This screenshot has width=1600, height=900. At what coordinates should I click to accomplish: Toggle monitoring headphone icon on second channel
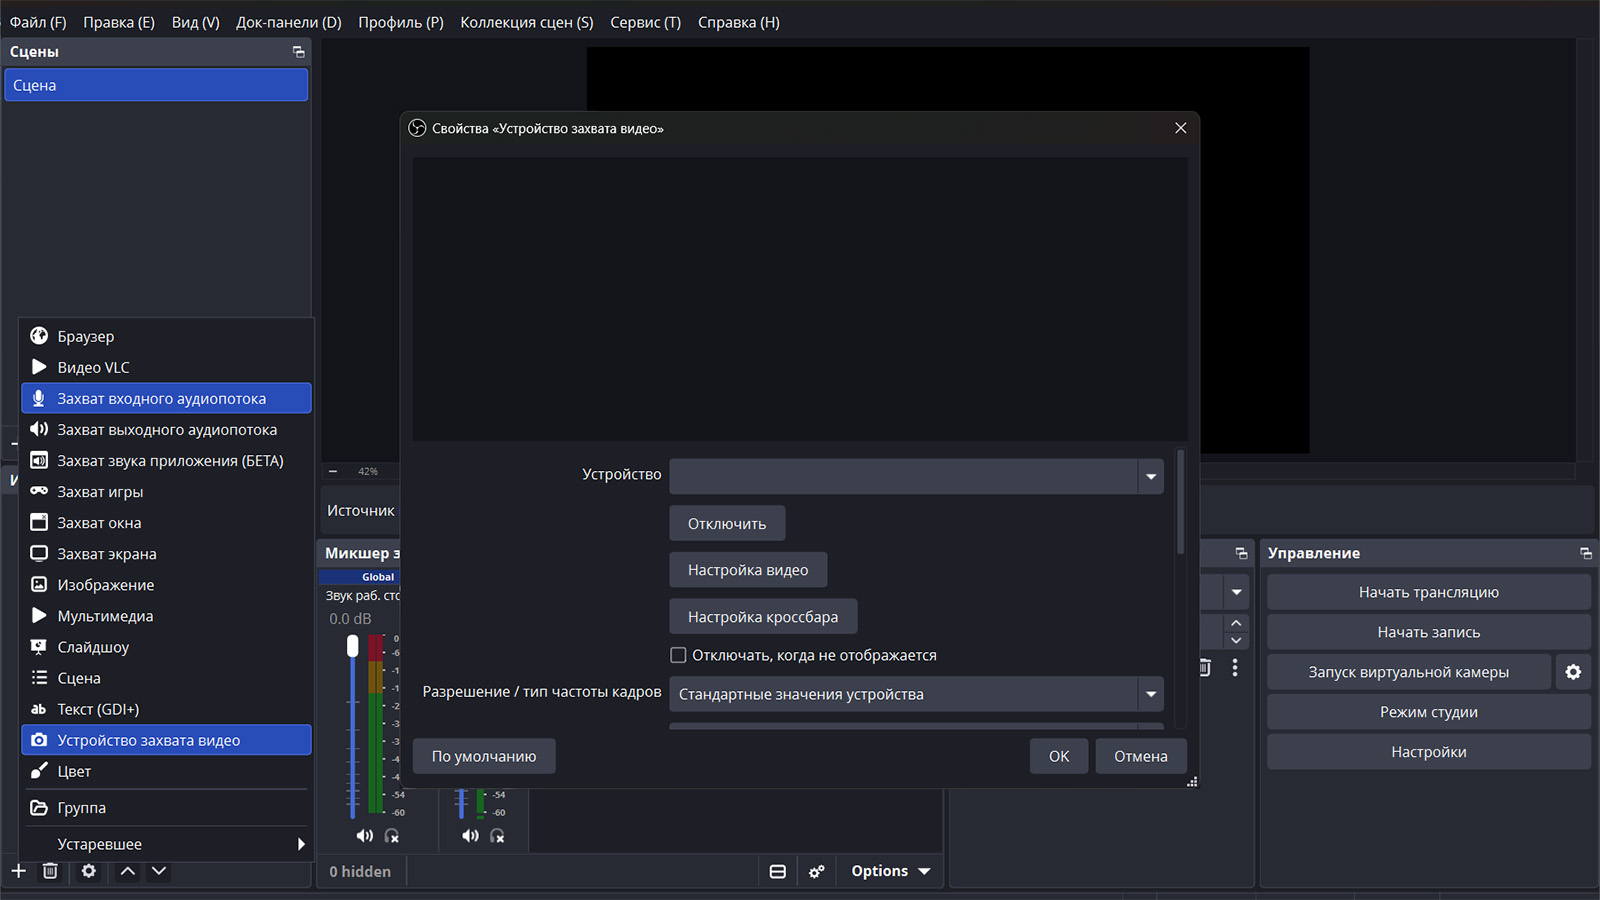click(x=497, y=836)
